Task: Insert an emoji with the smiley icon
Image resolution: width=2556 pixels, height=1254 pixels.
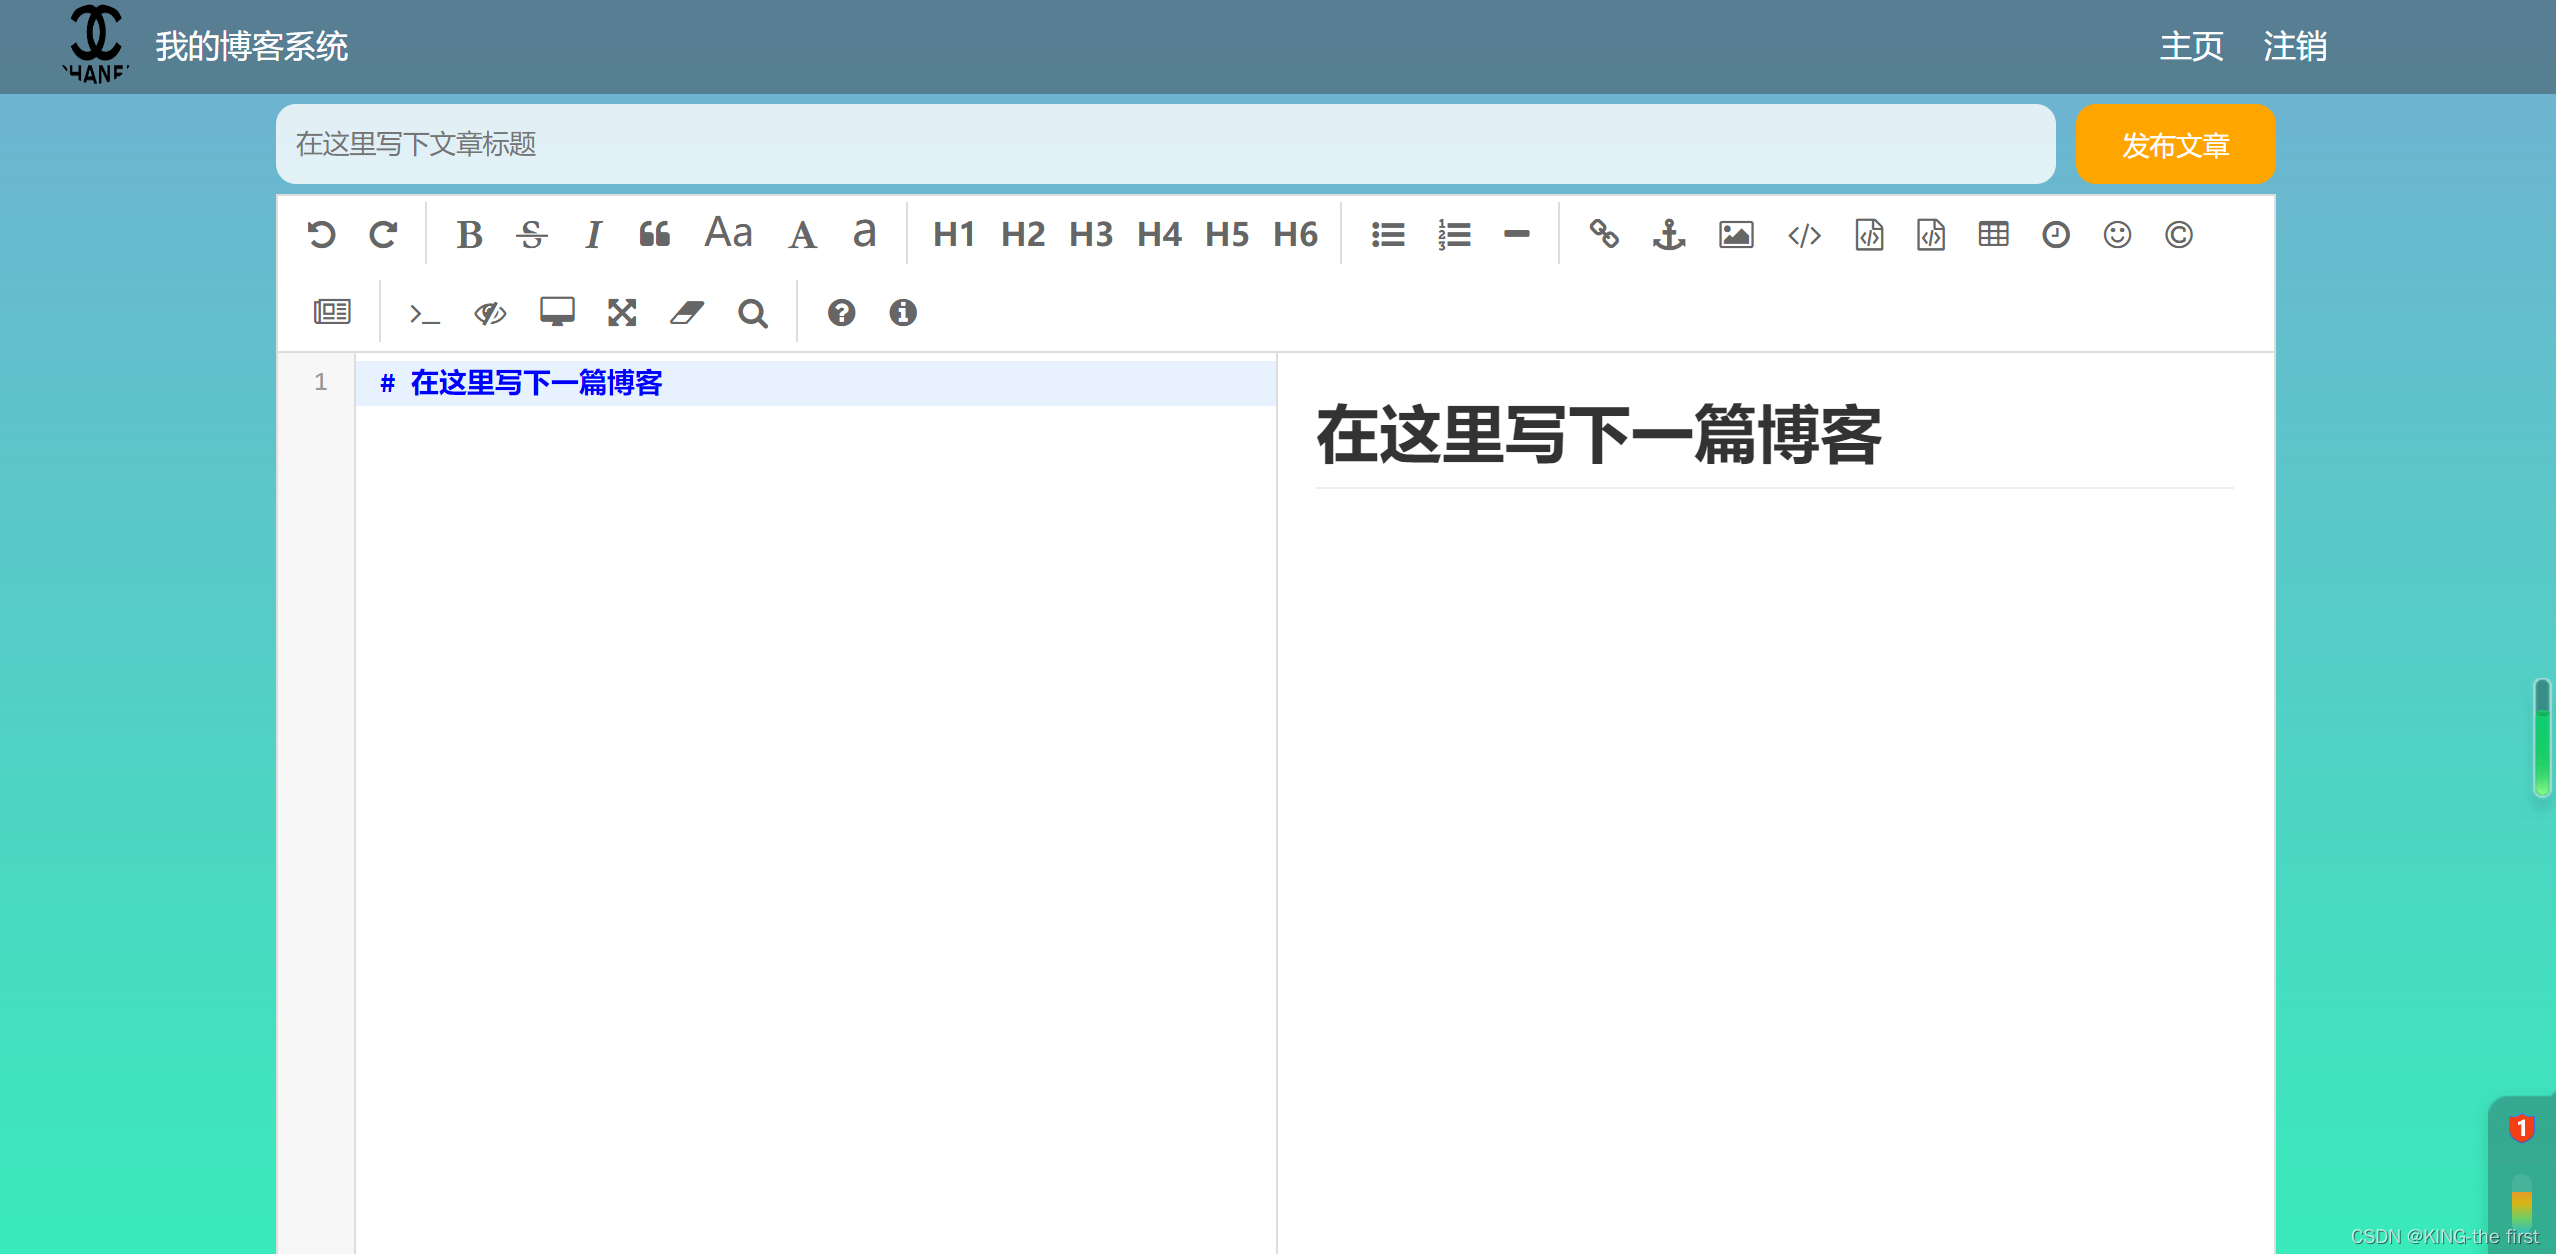Action: tap(2117, 234)
